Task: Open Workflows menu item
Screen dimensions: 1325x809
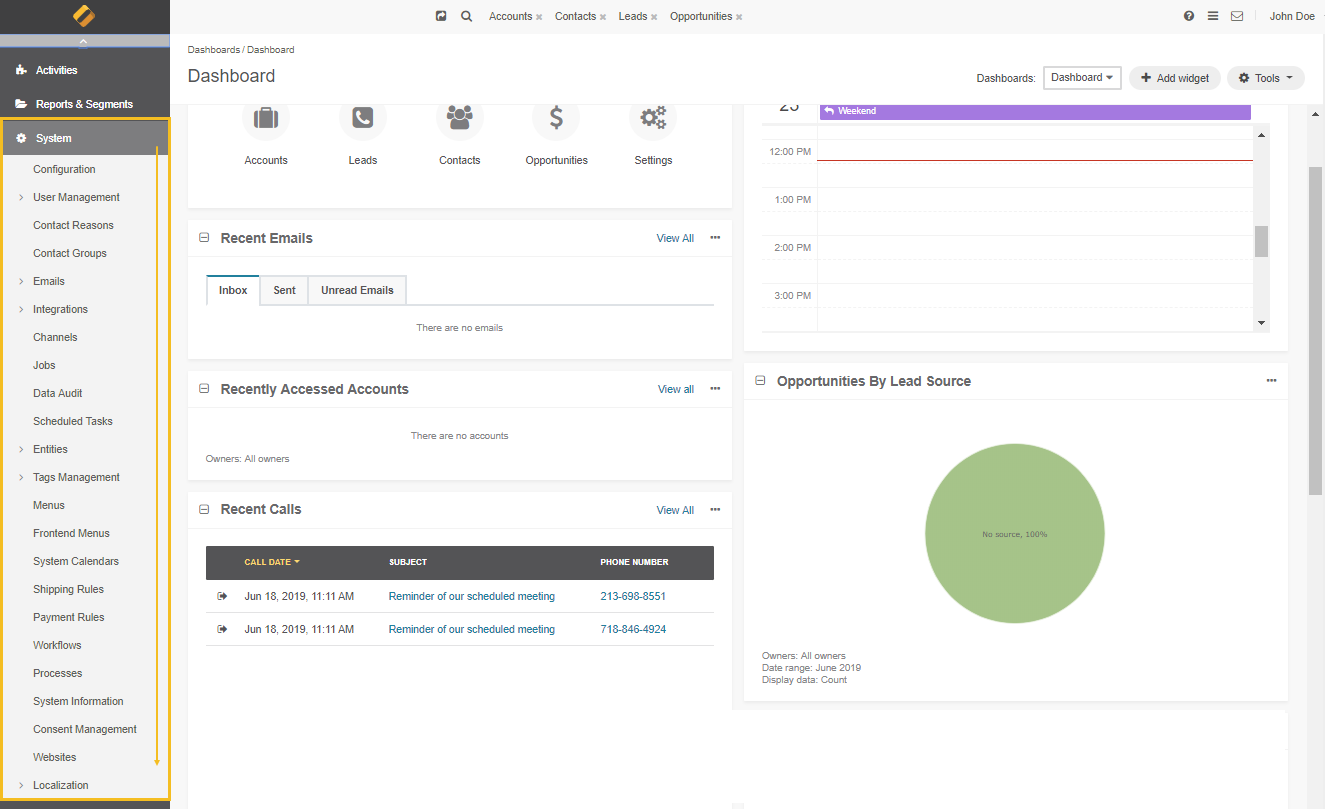Action: tap(57, 645)
